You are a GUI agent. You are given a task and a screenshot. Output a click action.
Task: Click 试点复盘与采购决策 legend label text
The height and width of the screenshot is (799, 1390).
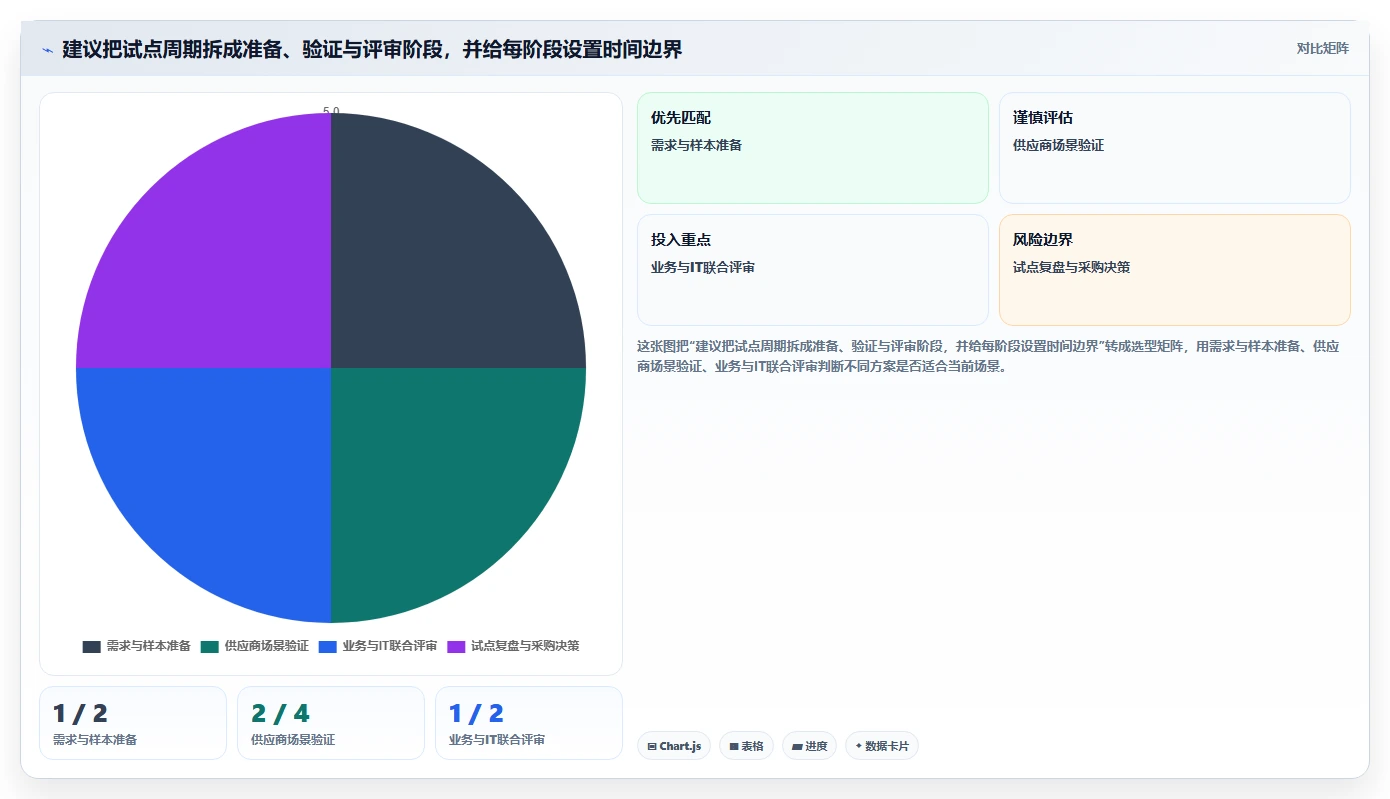pyautogui.click(x=525, y=646)
